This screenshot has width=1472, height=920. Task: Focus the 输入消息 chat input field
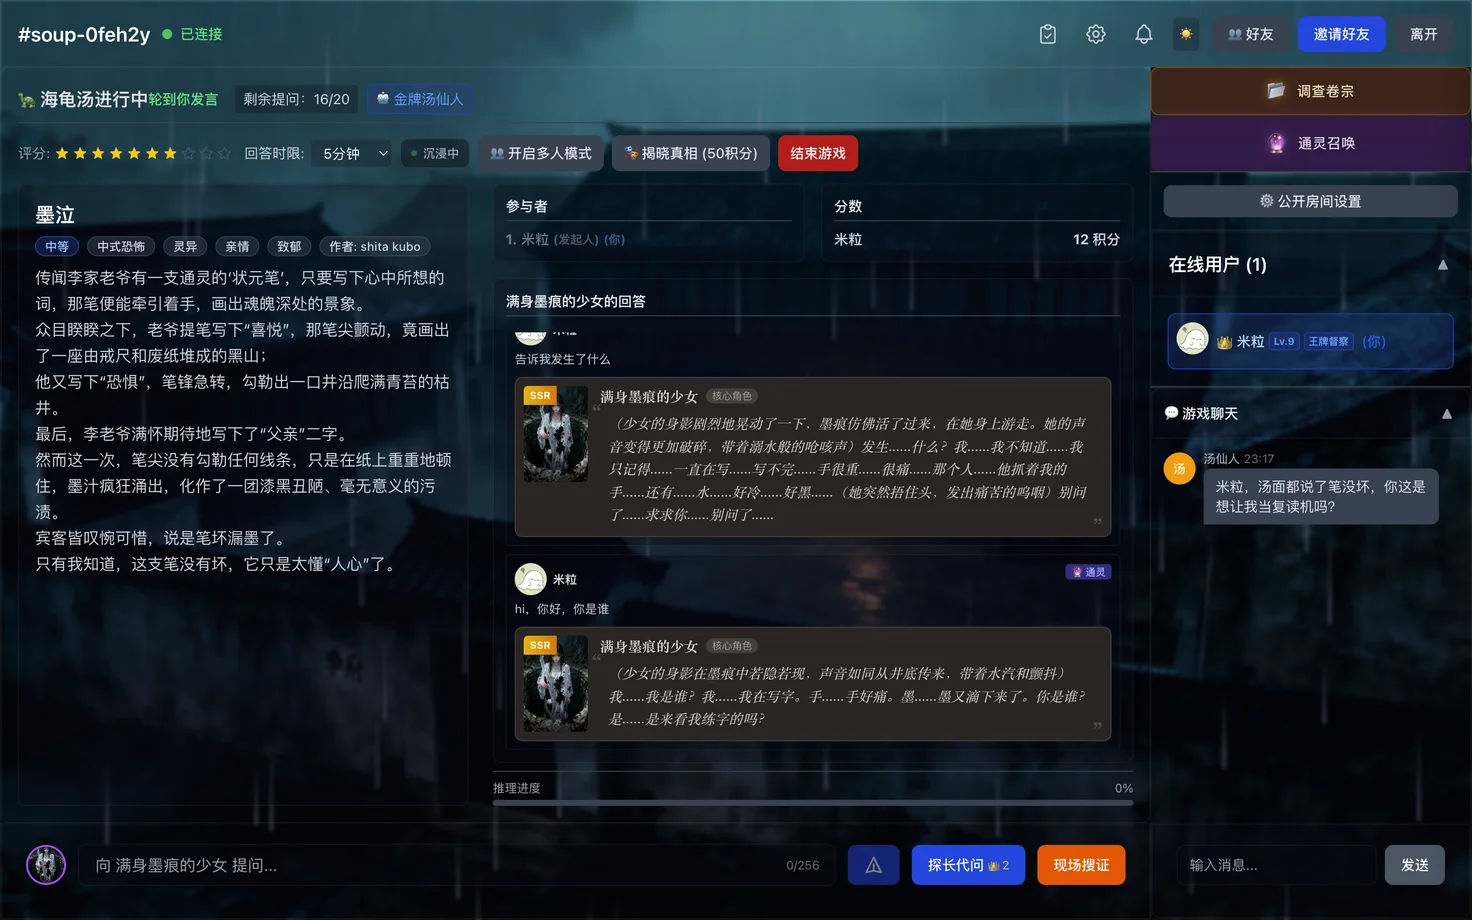(1275, 865)
